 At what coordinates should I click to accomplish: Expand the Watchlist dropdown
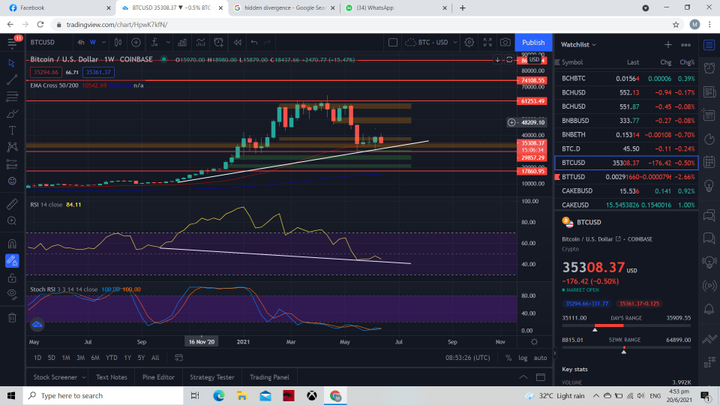(578, 45)
